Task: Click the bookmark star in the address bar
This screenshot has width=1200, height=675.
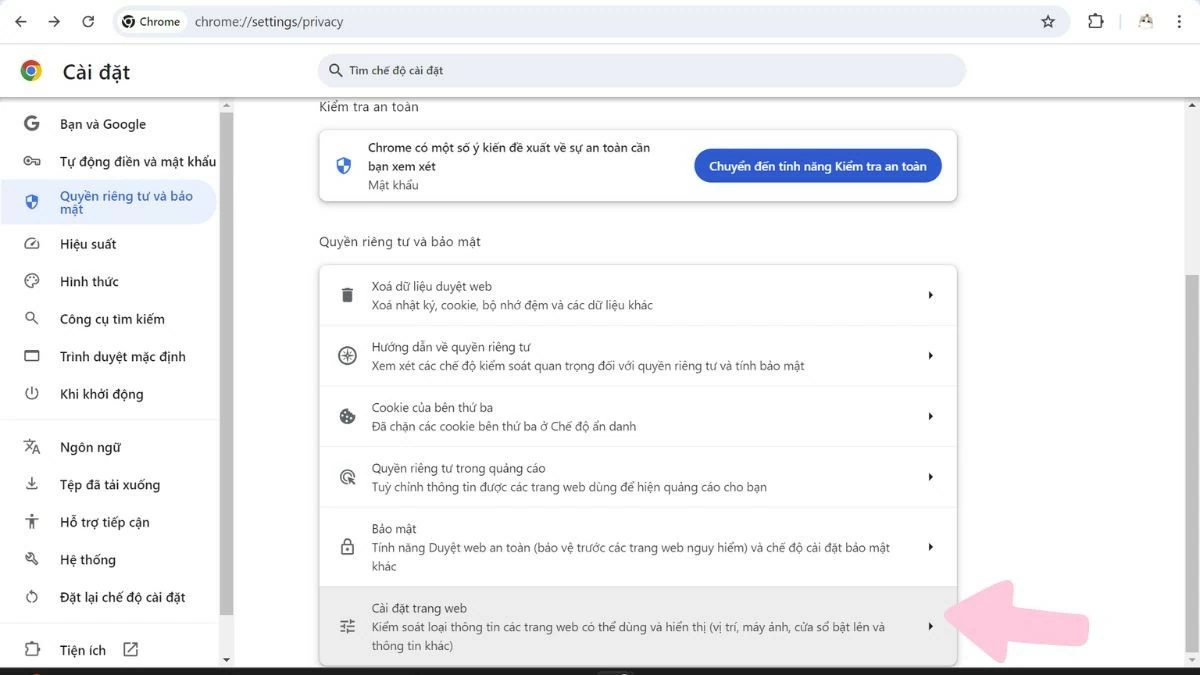Action: [1047, 20]
